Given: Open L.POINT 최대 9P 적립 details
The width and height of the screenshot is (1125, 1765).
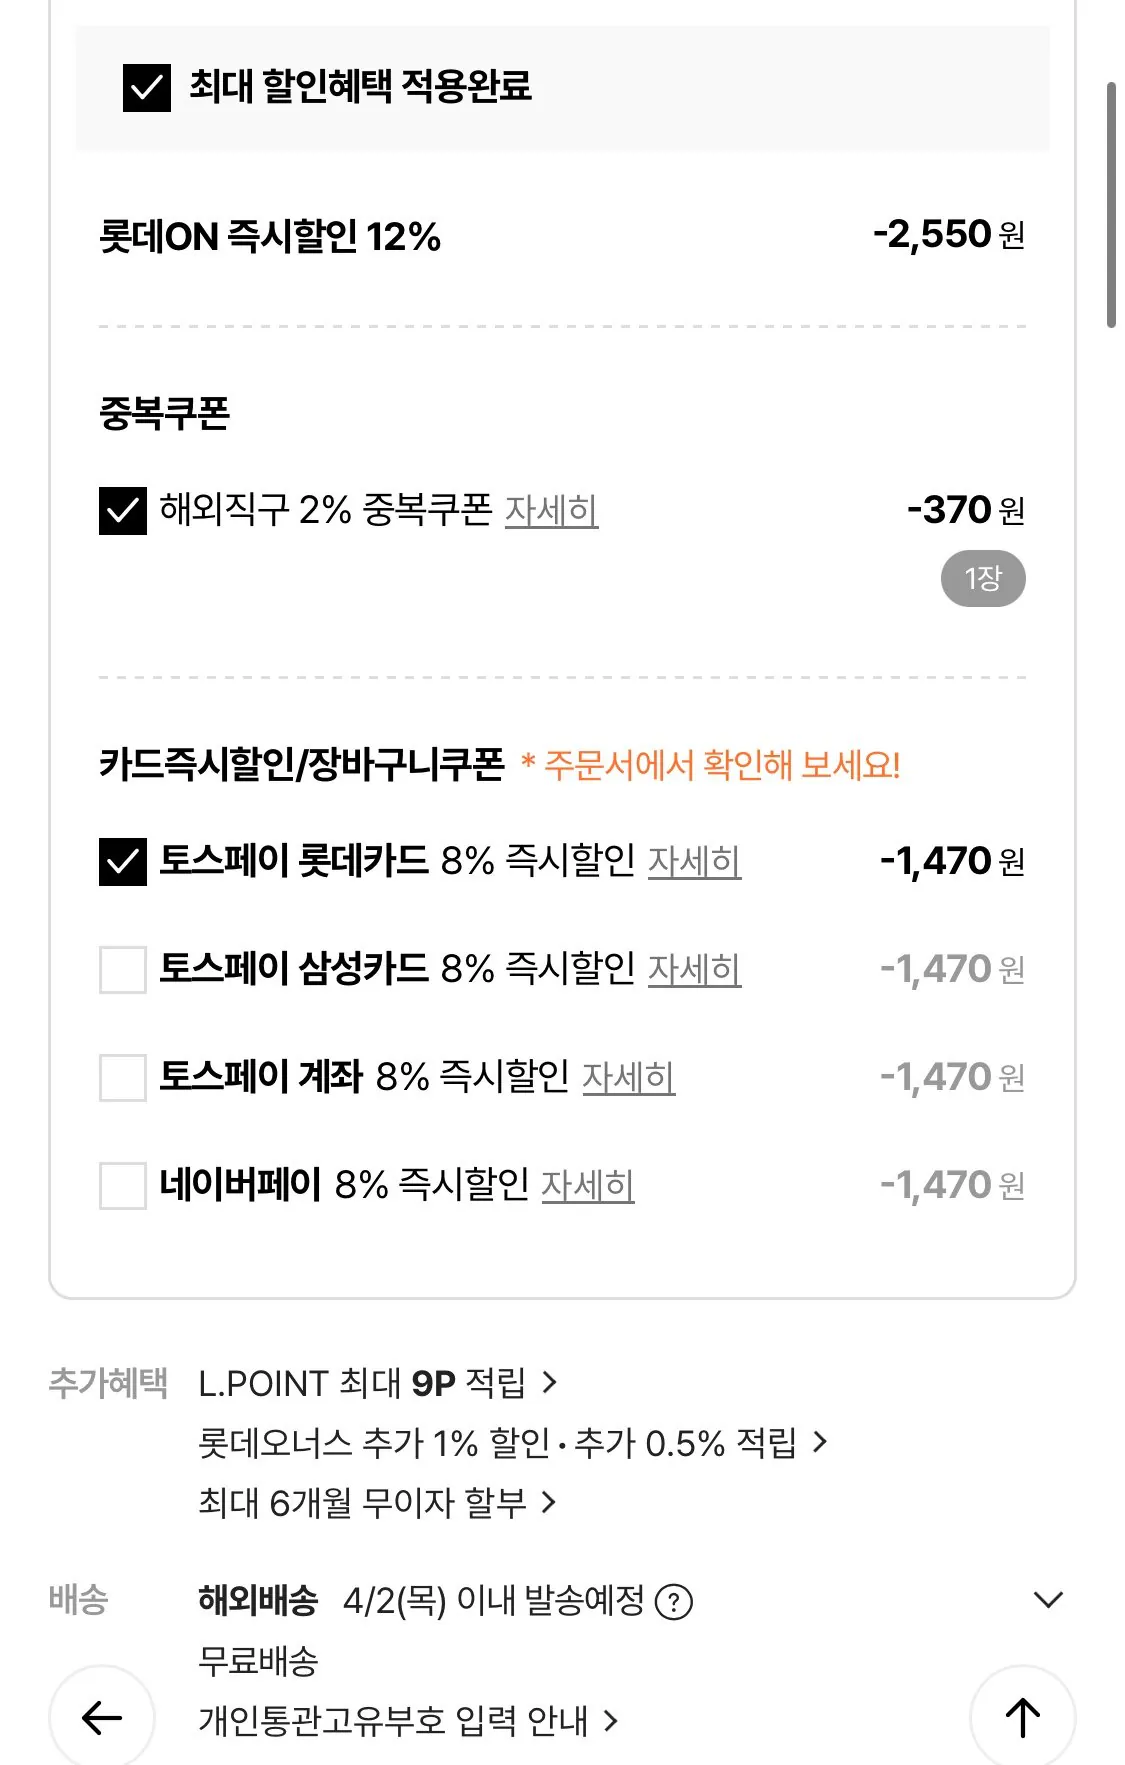Looking at the screenshot, I should (x=378, y=1384).
